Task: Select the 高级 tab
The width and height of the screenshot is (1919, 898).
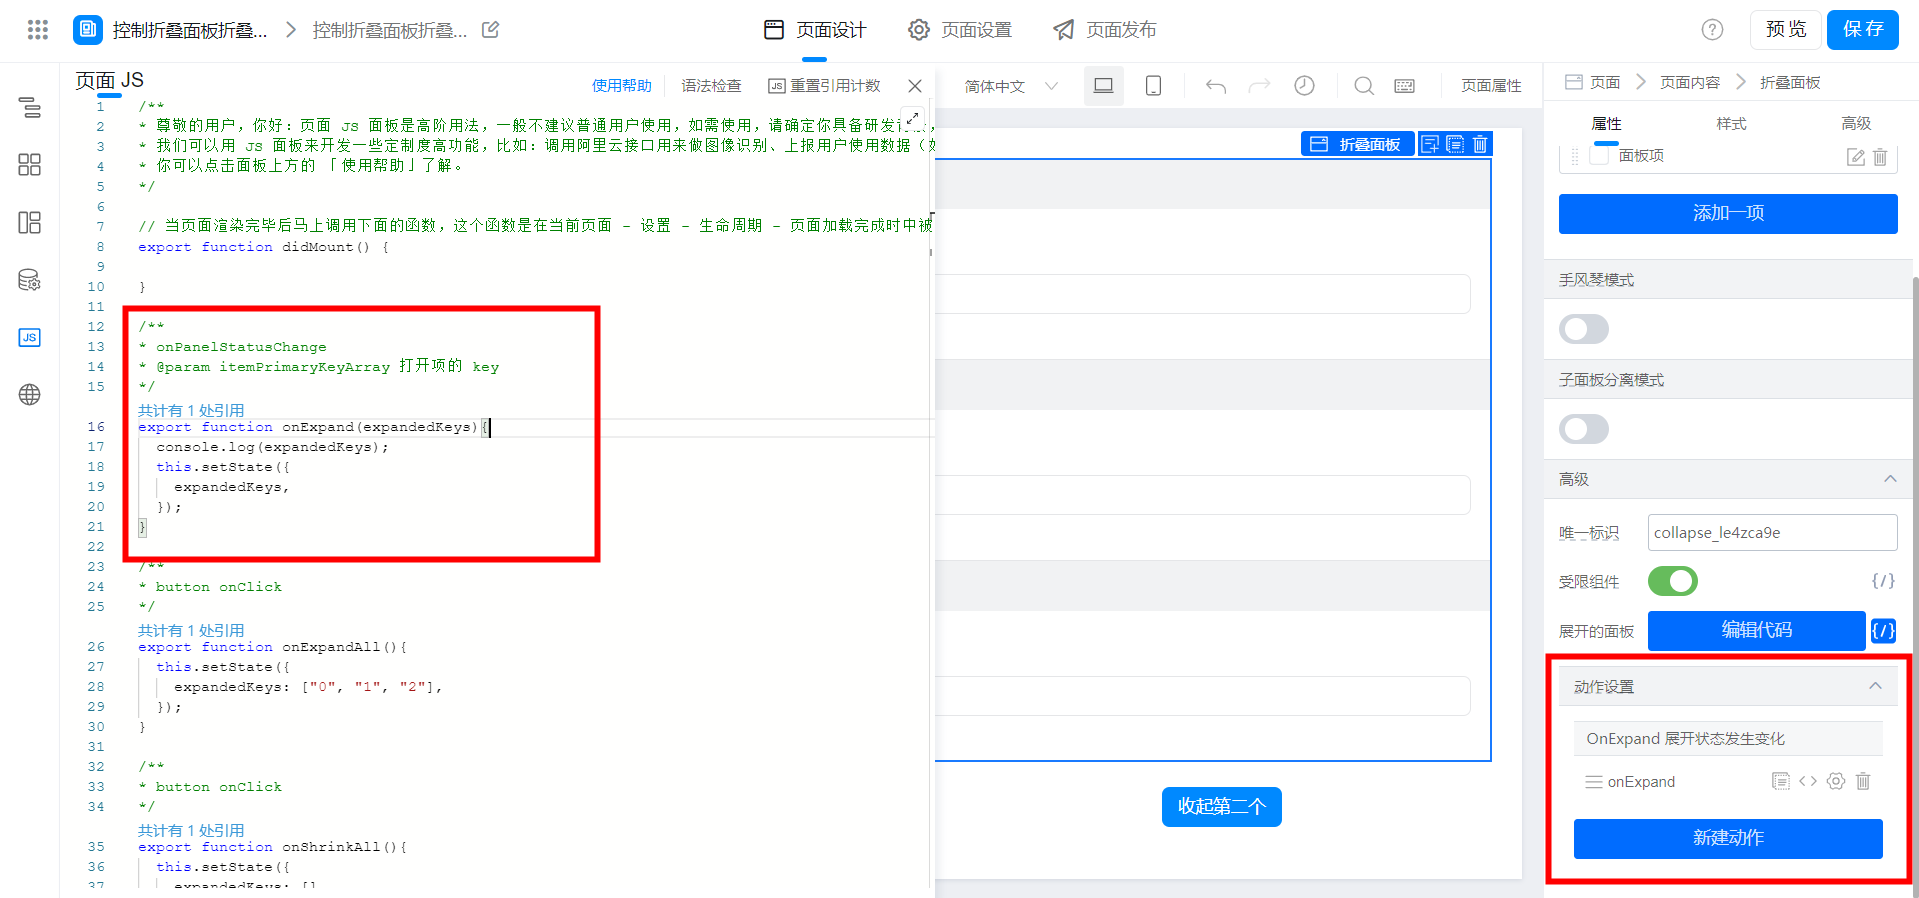Action: click(x=1856, y=124)
